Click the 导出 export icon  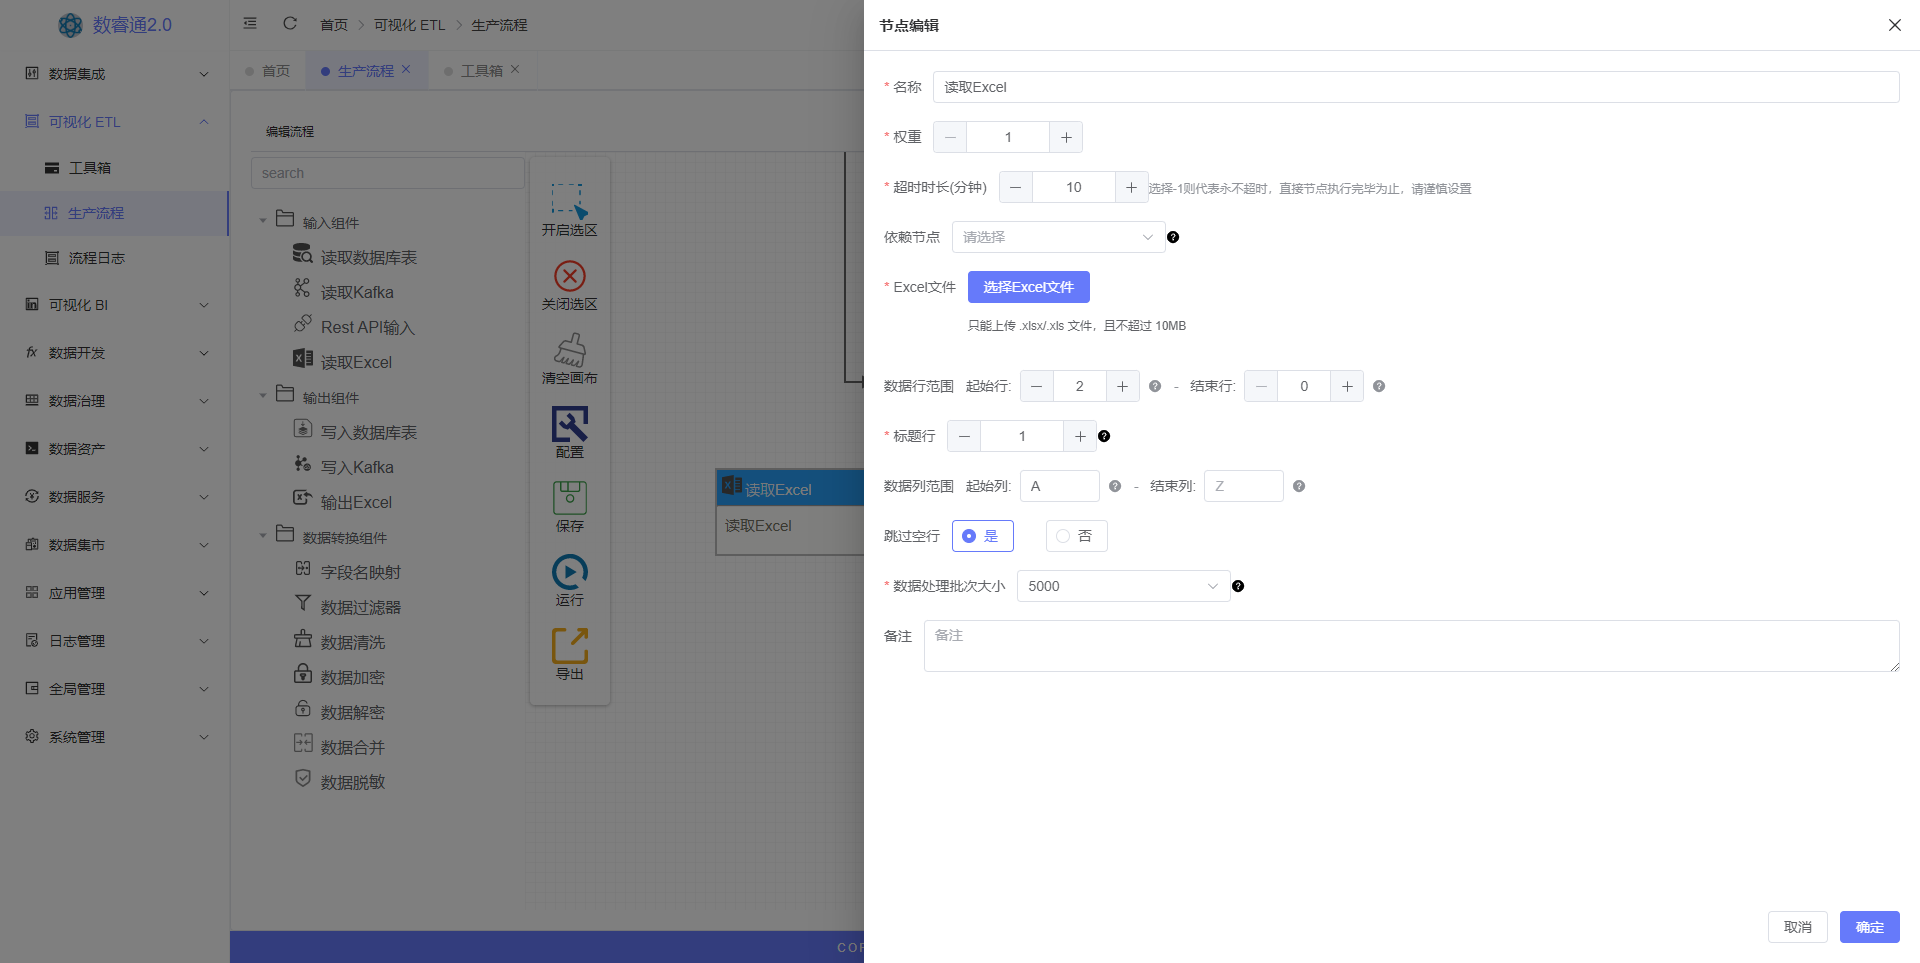pyautogui.click(x=569, y=646)
